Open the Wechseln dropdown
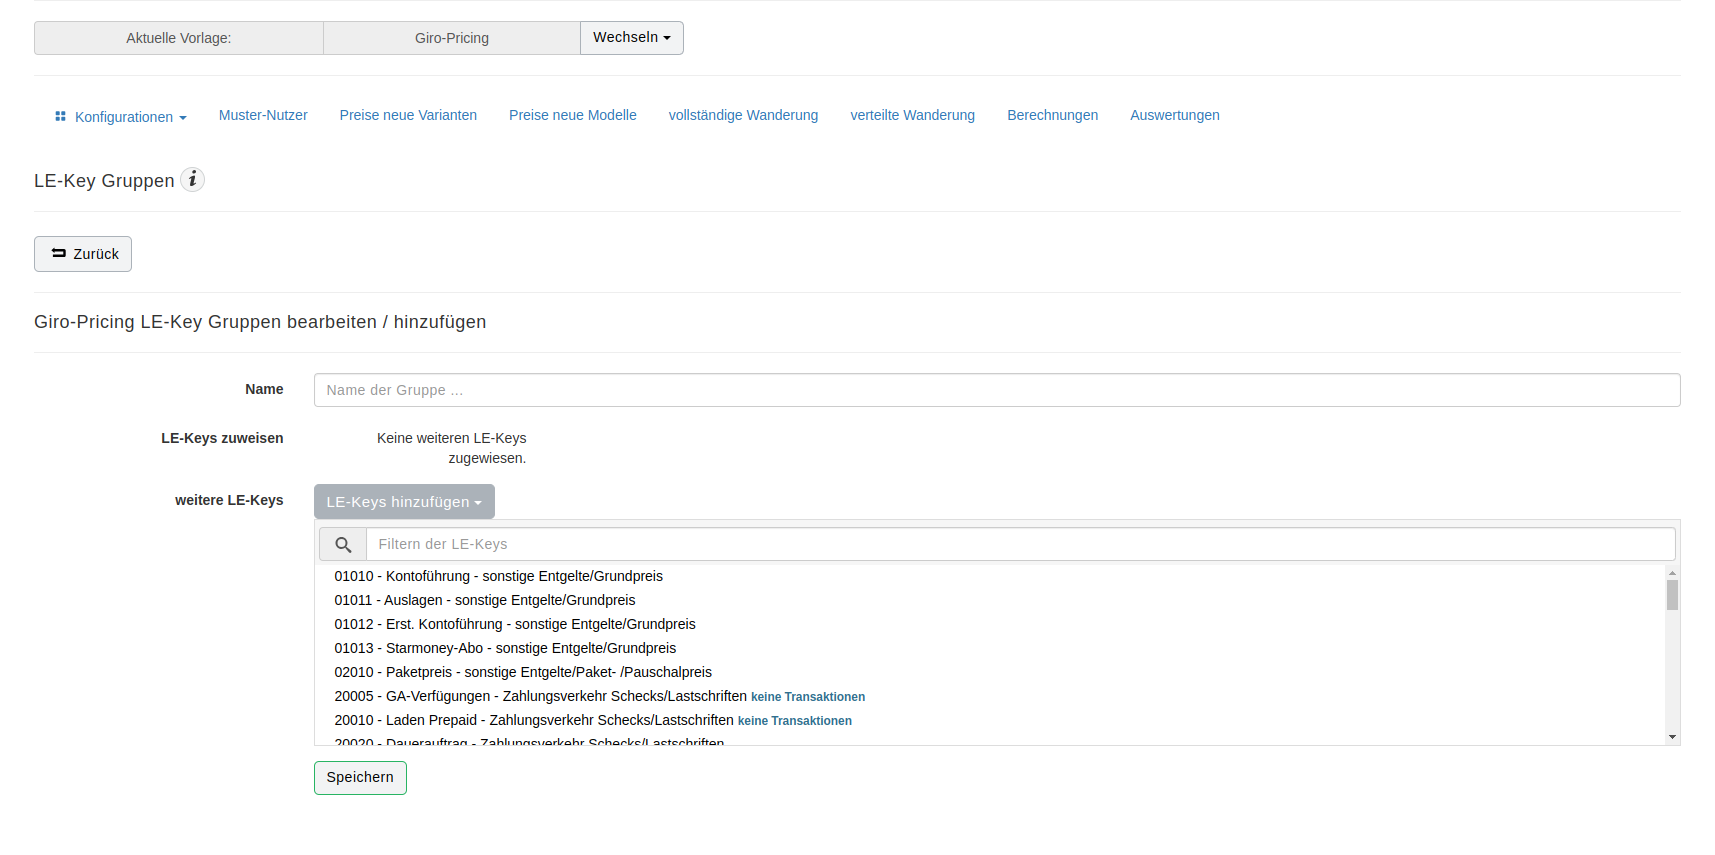1715x855 pixels. pos(632,38)
